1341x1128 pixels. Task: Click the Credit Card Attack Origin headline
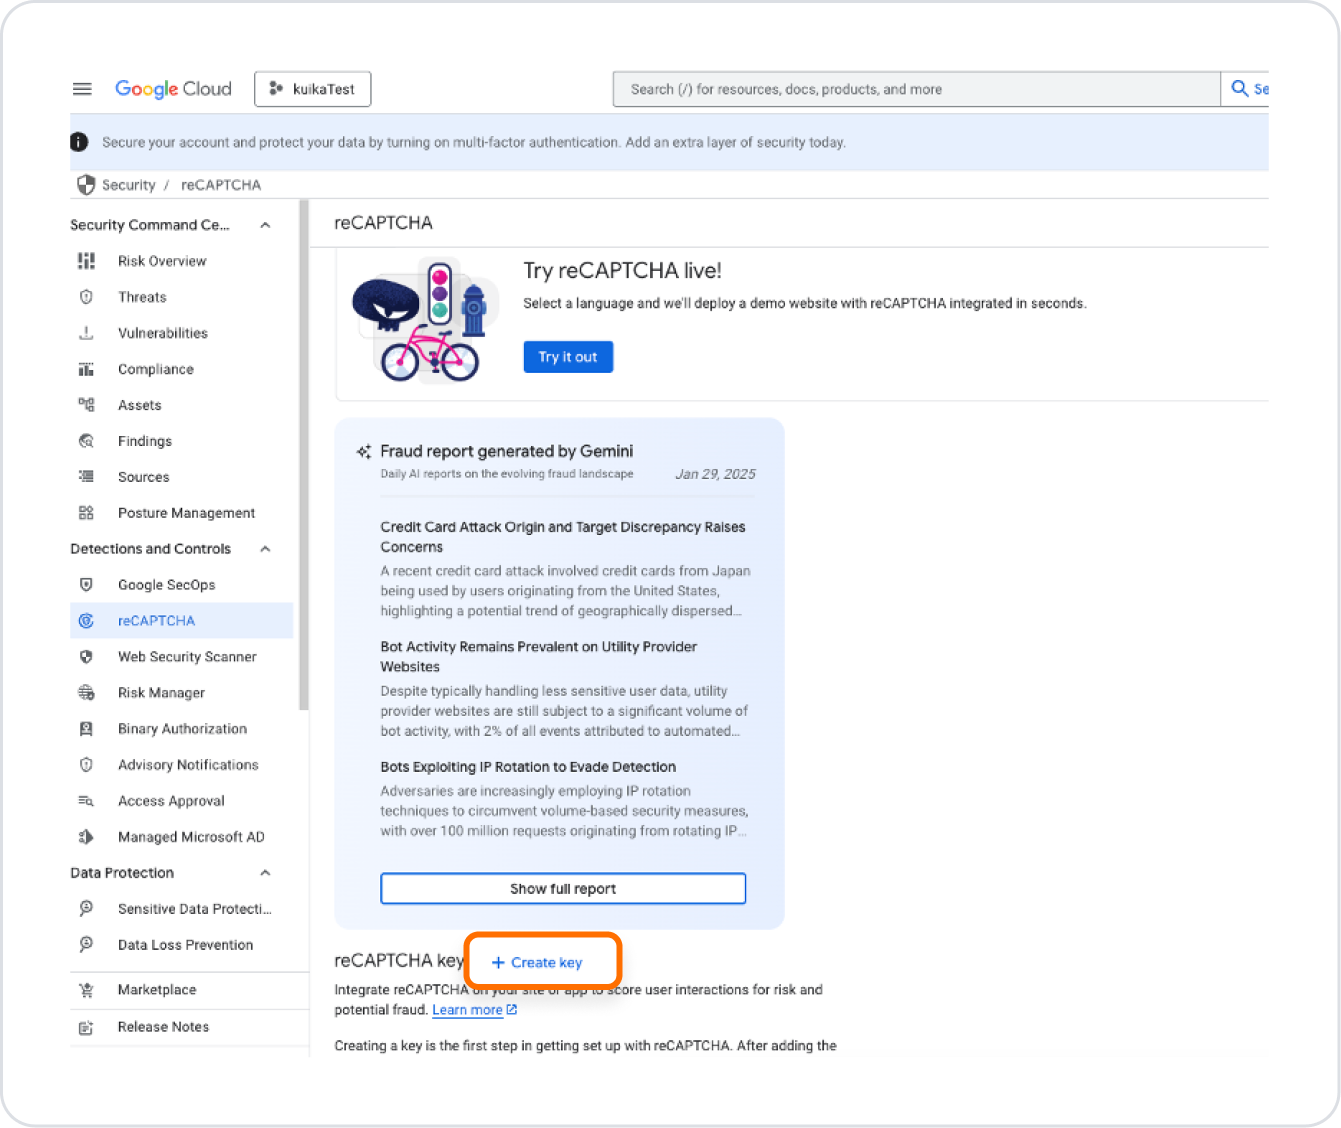[x=563, y=537]
